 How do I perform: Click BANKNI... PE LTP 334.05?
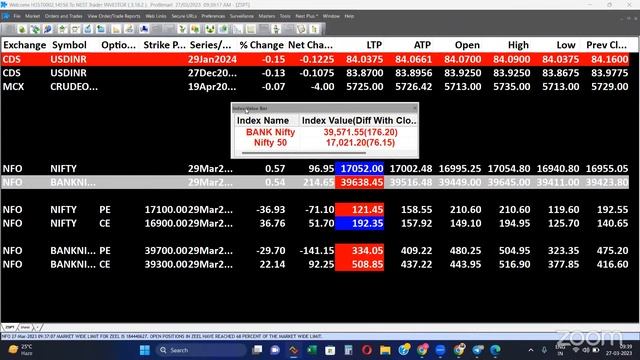click(360, 251)
